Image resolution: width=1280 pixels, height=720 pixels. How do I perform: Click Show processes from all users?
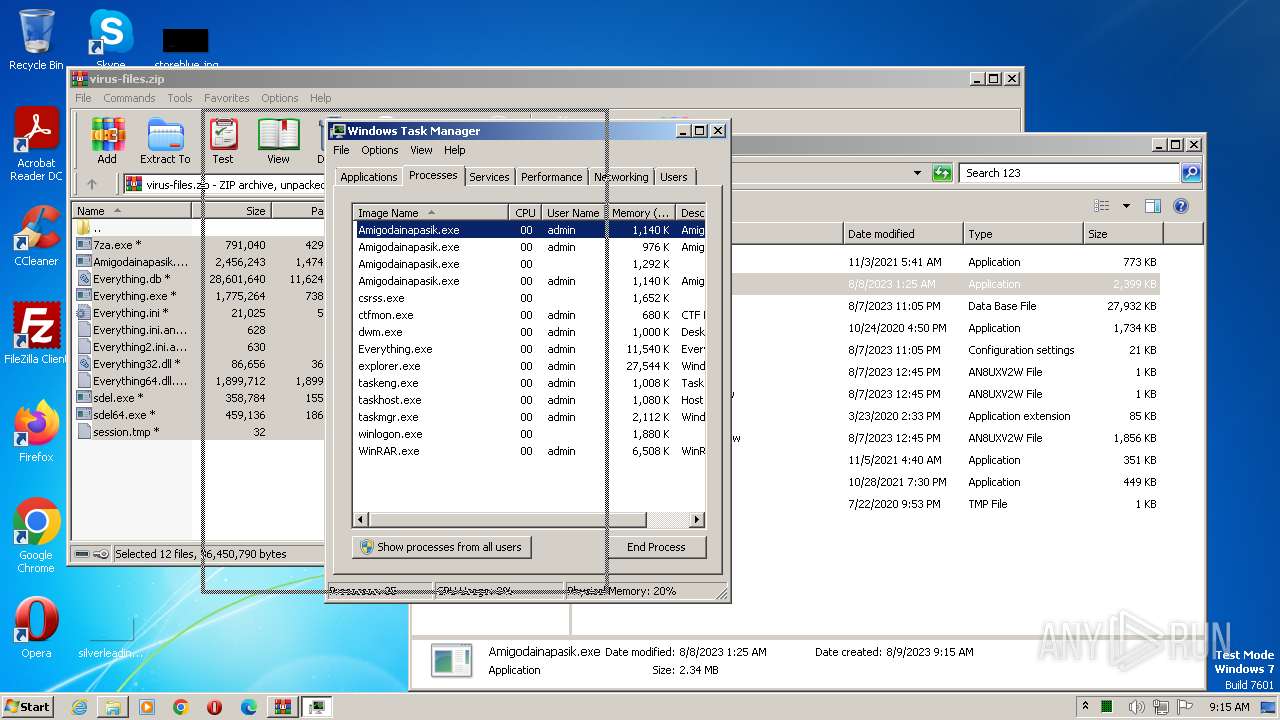click(441, 547)
